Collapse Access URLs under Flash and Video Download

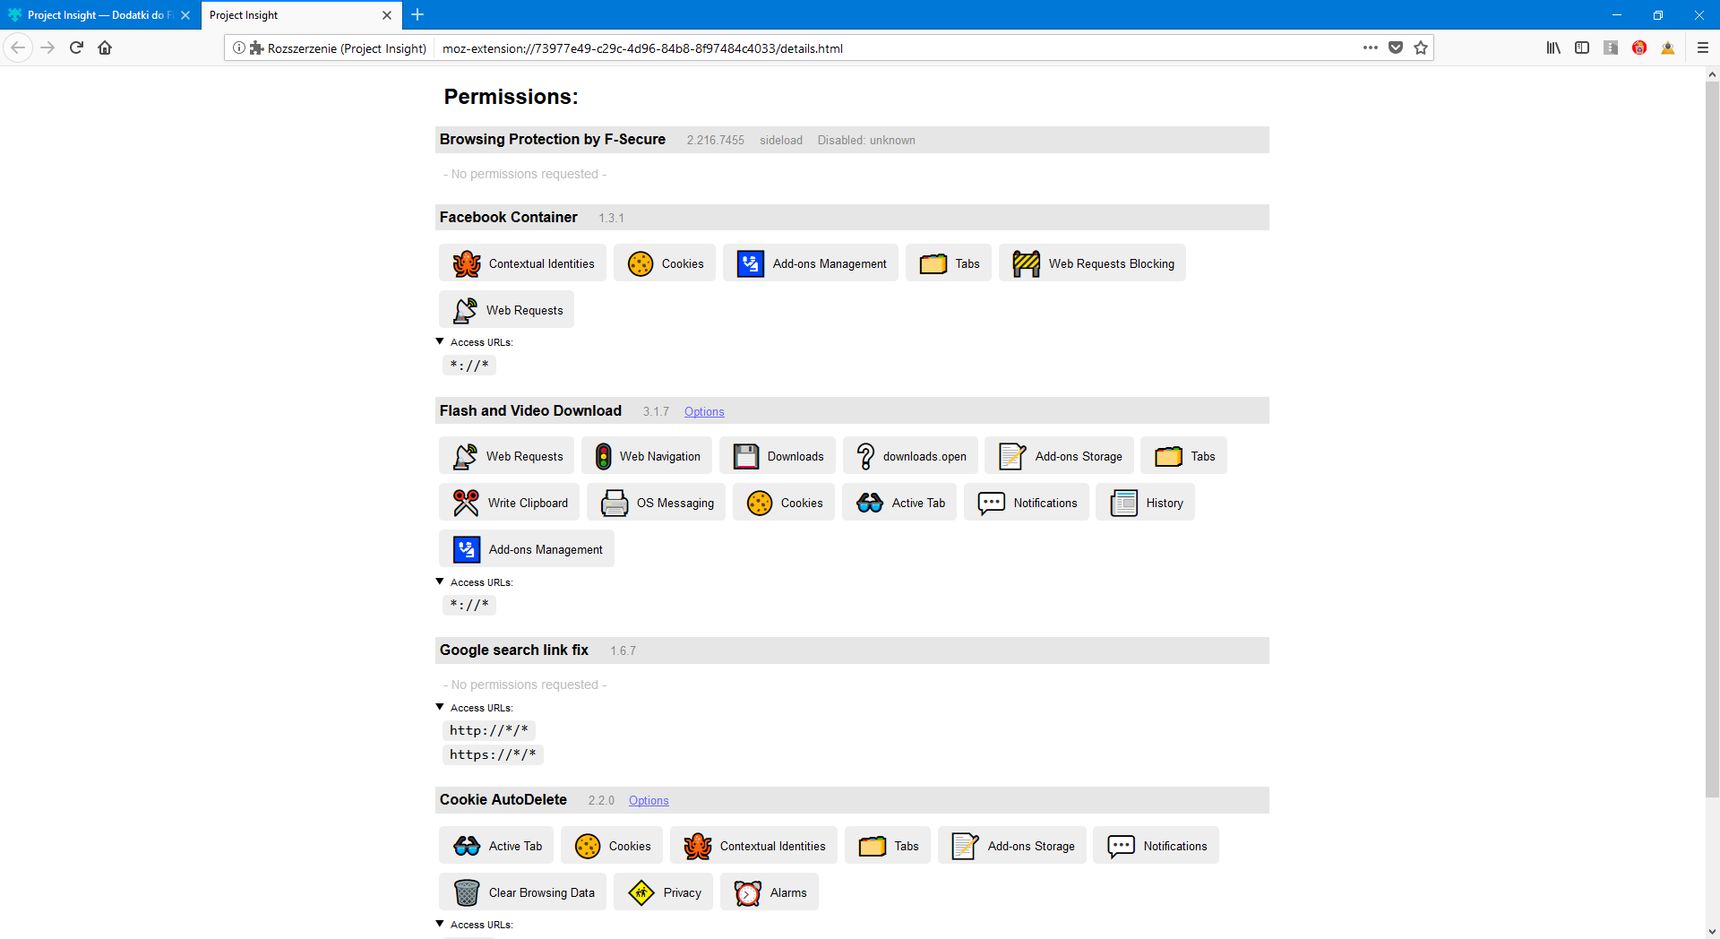click(x=440, y=582)
